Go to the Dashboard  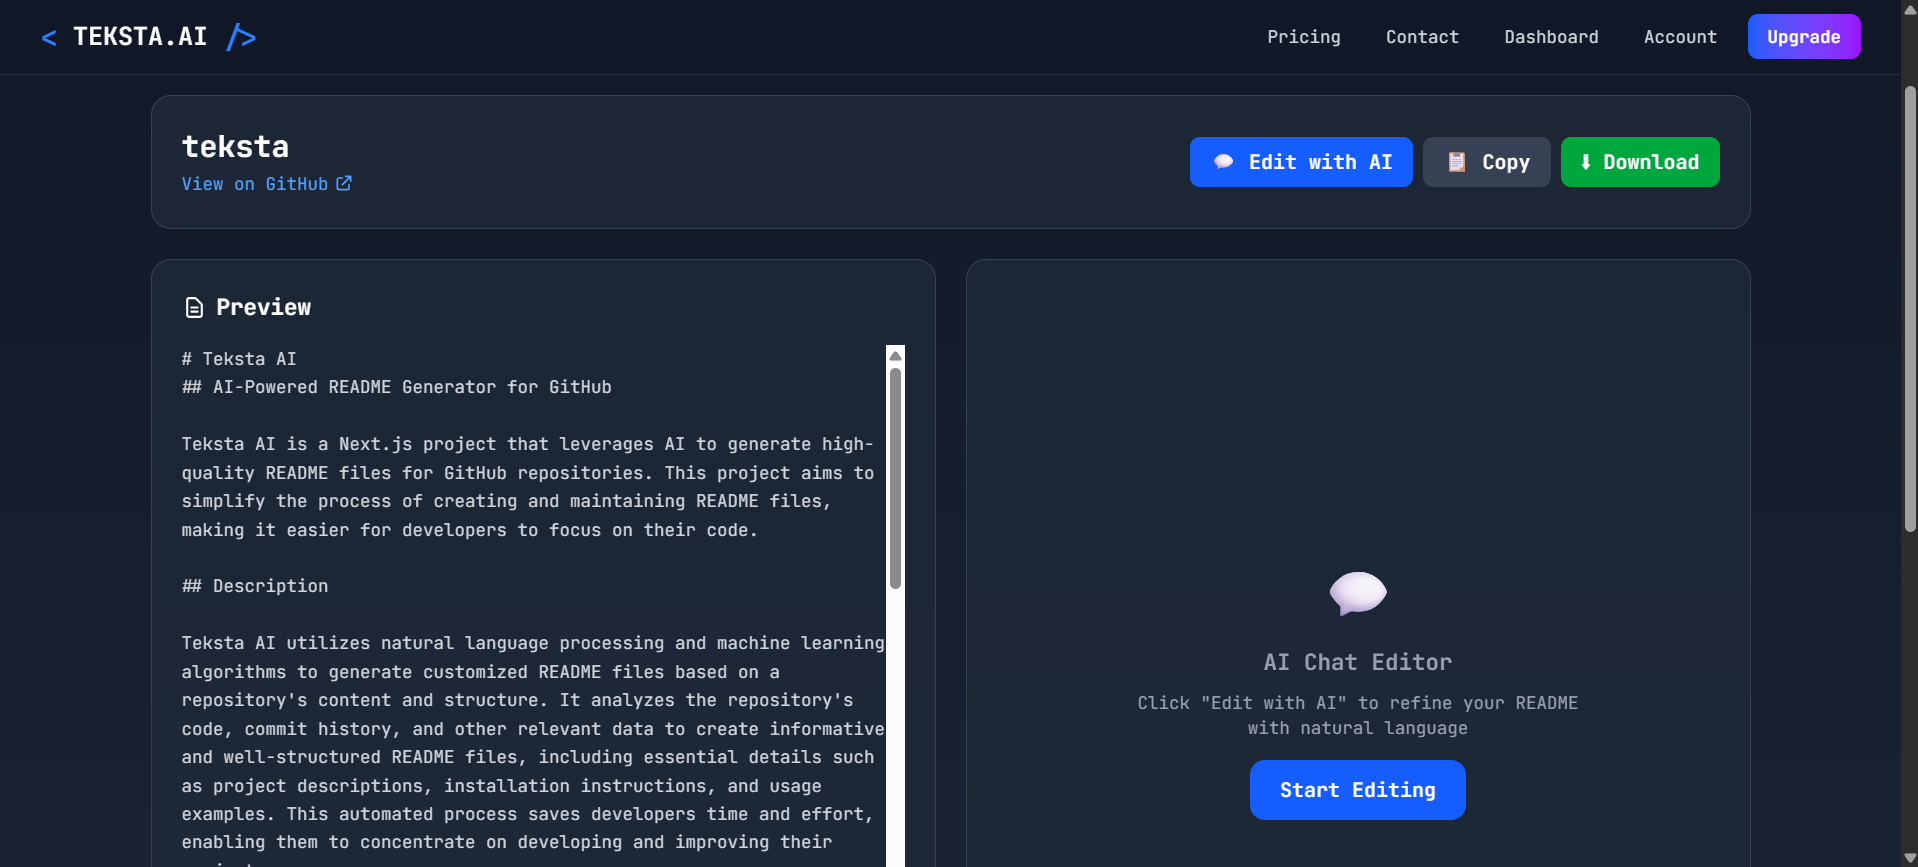click(1551, 37)
